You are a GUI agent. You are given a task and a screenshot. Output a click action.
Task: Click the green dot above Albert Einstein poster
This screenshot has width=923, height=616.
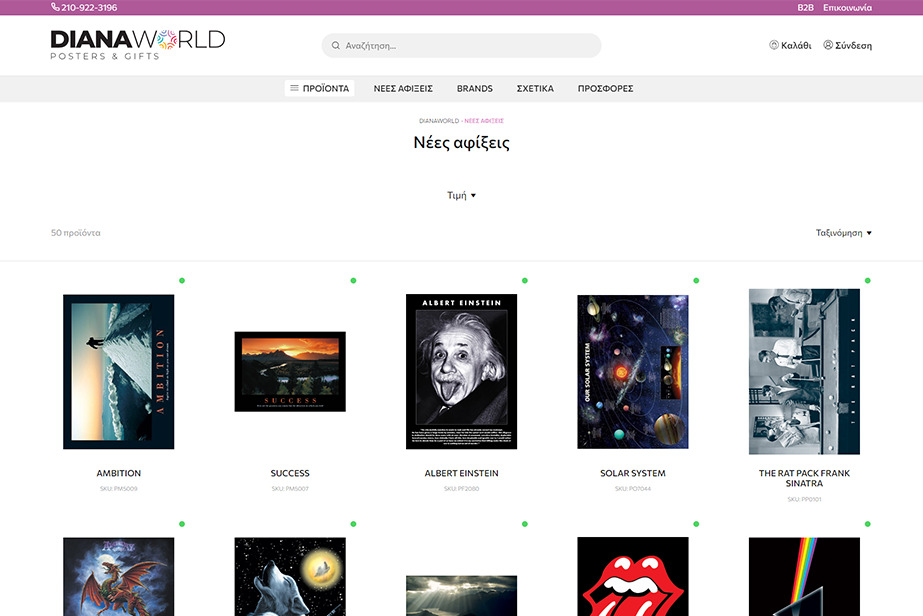point(524,280)
